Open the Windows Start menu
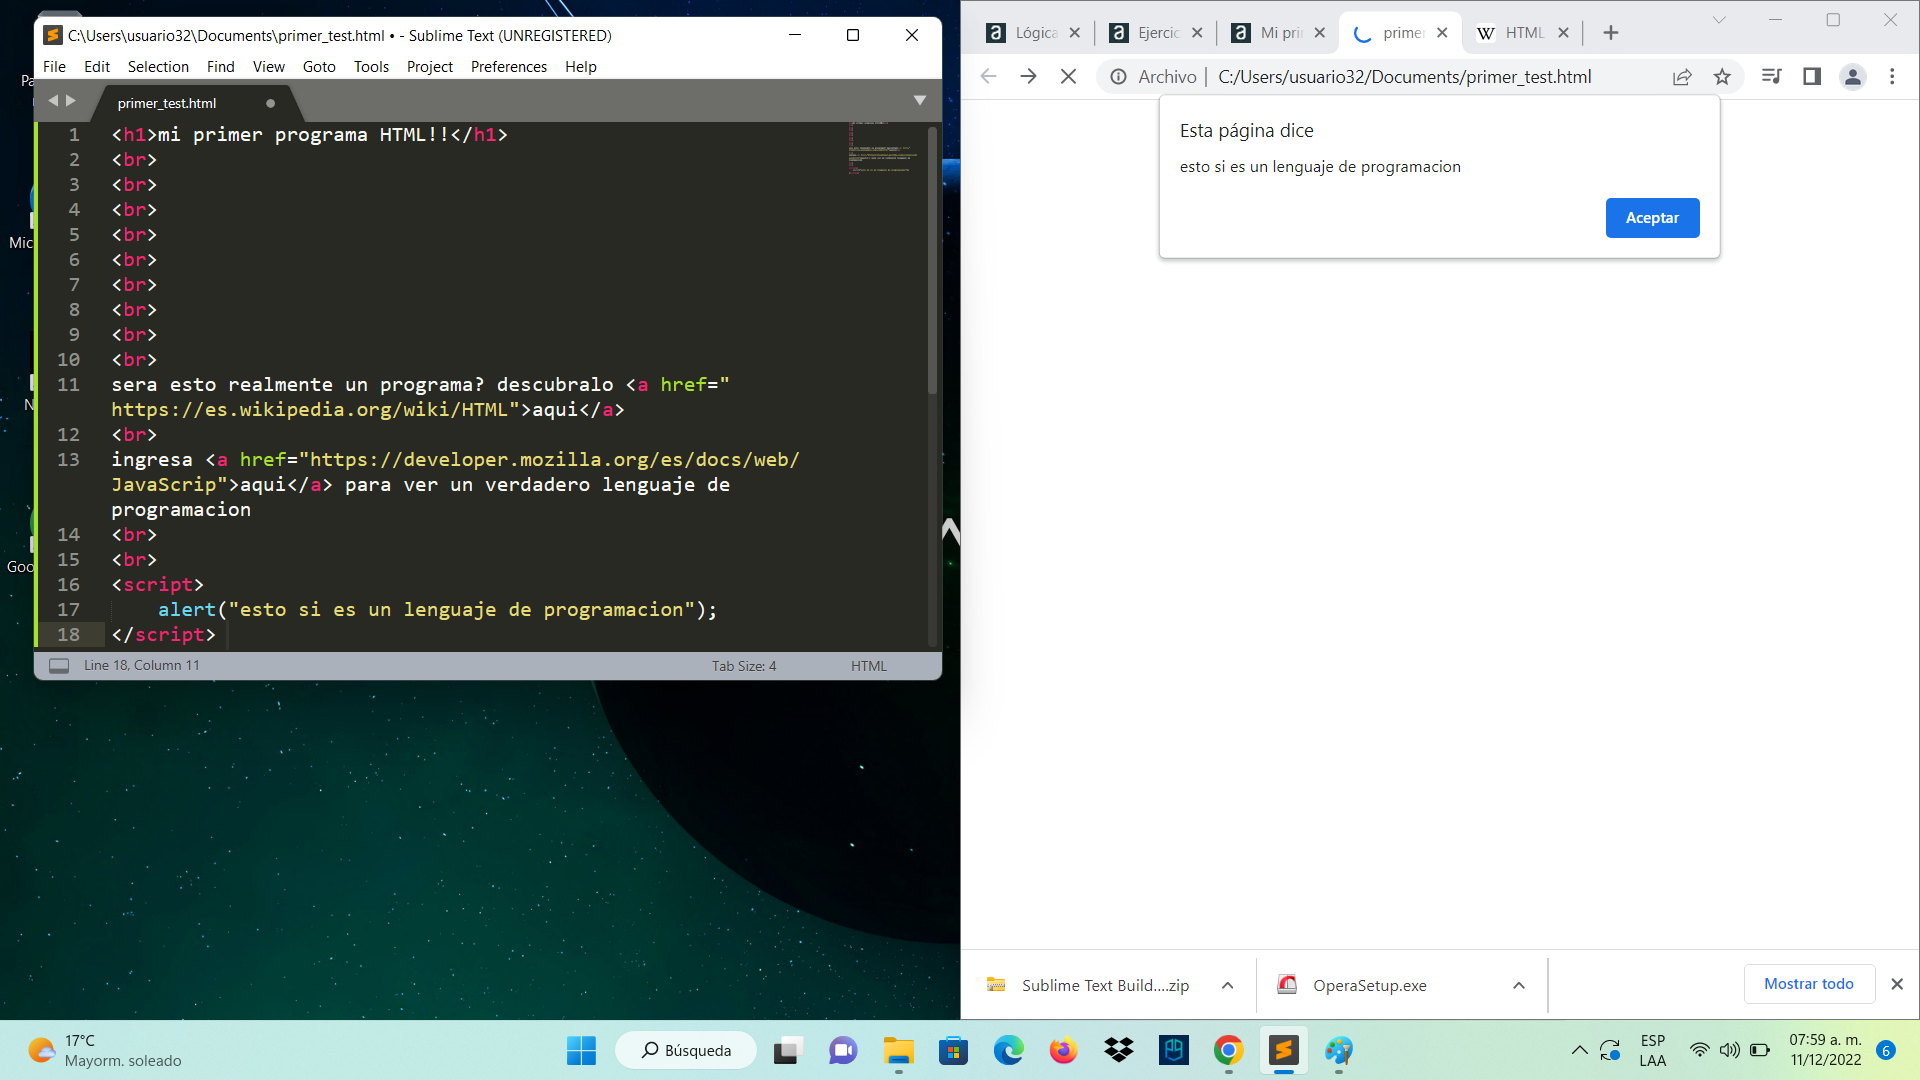This screenshot has height=1080, width=1920. point(581,1050)
